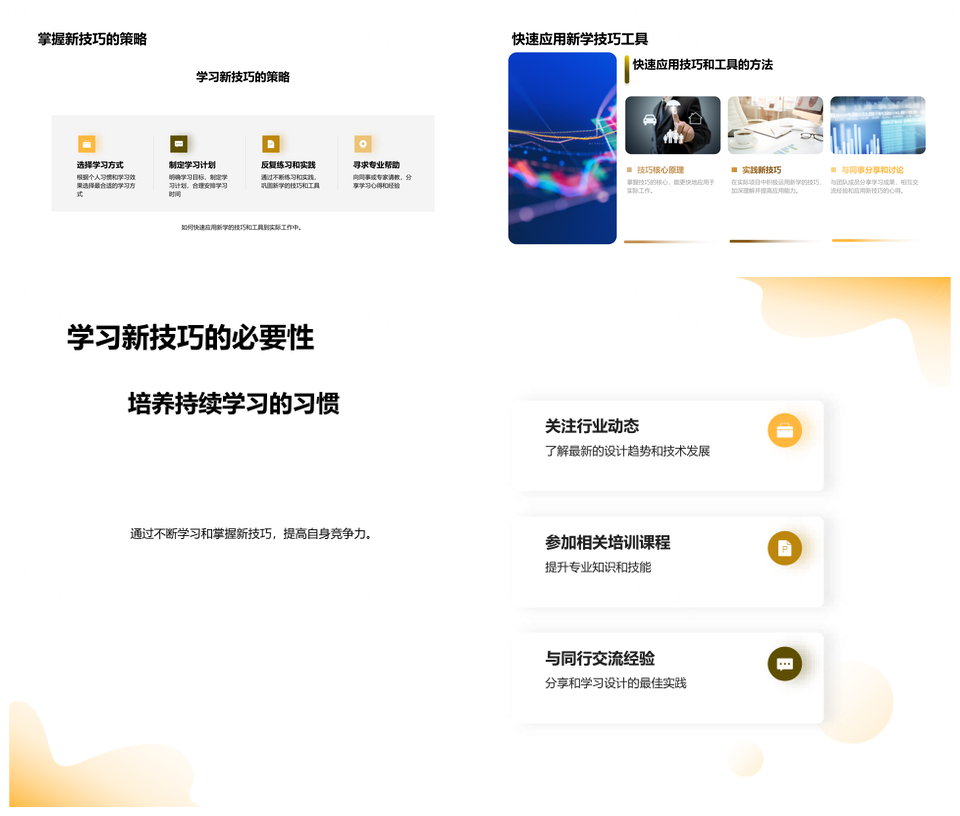Click the 制定学习计划 label

[192, 165]
